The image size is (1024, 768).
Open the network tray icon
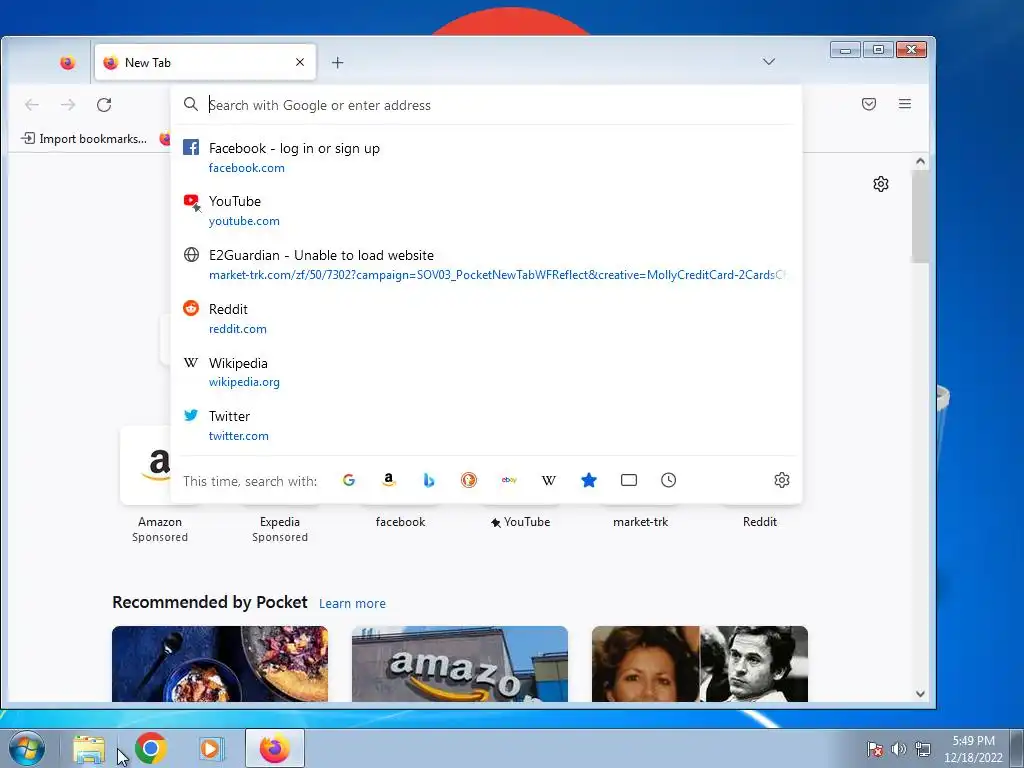click(x=923, y=749)
